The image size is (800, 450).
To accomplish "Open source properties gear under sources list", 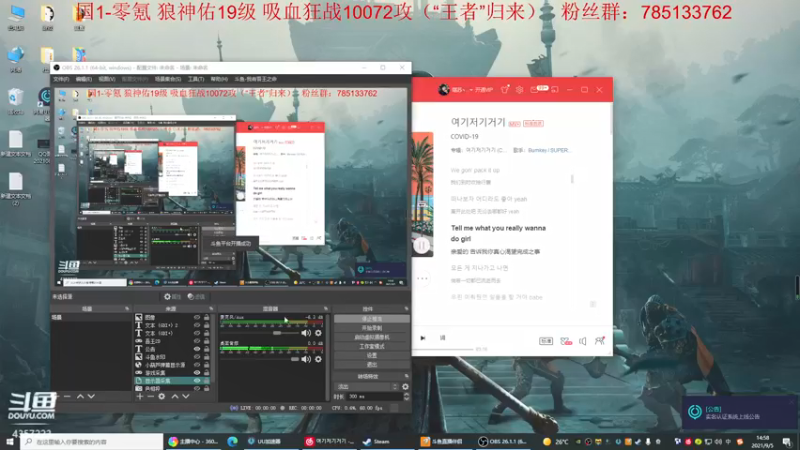I will coord(162,396).
